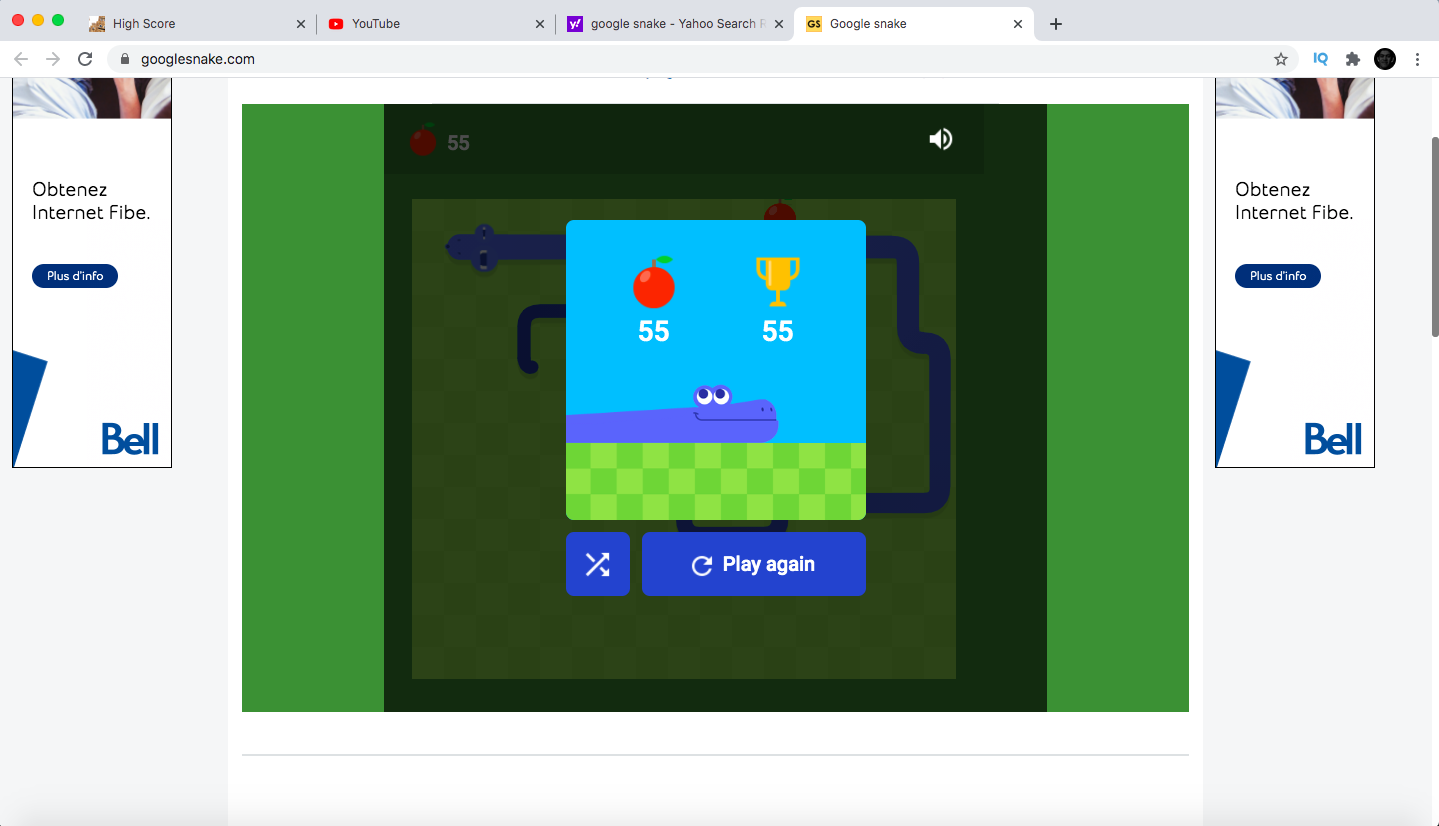This screenshot has height=826, width=1439.
Task: Open the google snake Yahoo Search tab
Action: click(675, 24)
